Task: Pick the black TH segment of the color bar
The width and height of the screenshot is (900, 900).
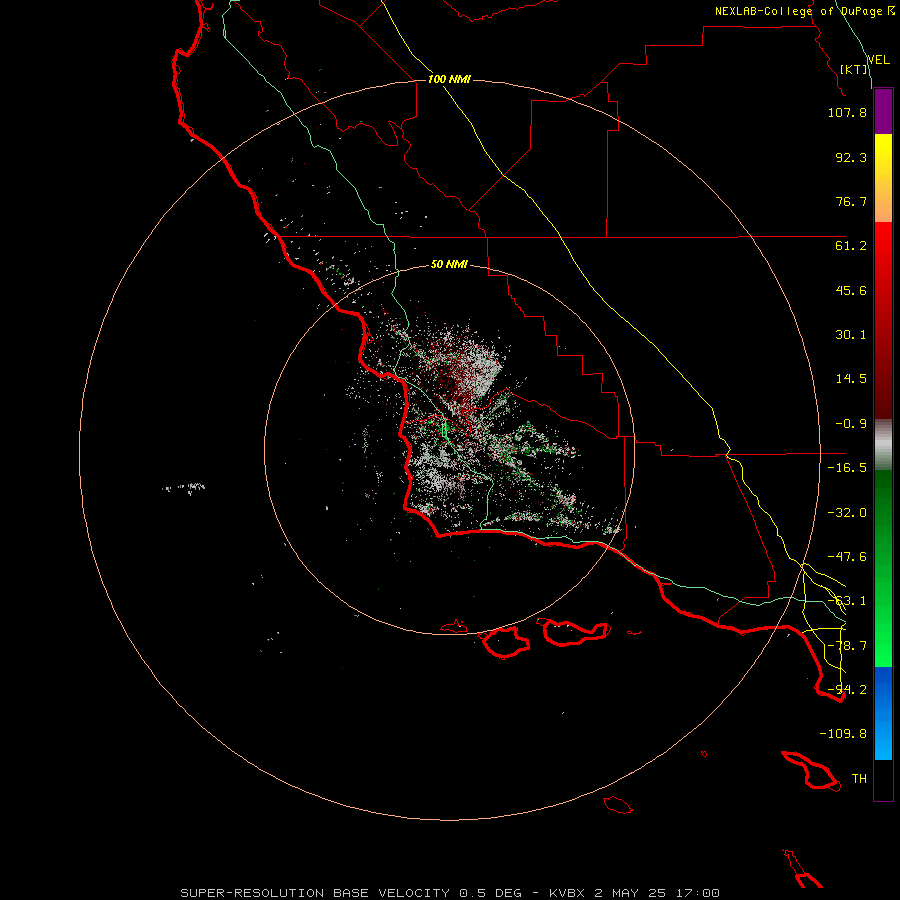Action: click(x=883, y=780)
